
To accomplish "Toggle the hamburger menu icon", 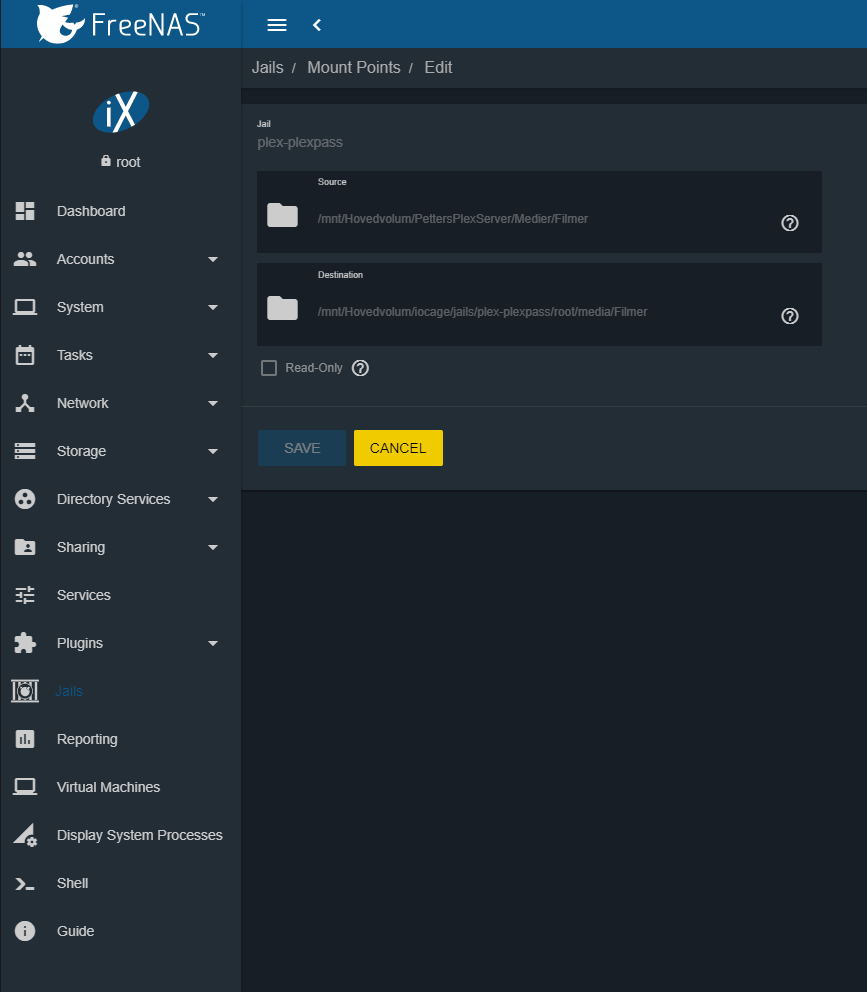I will click(277, 25).
